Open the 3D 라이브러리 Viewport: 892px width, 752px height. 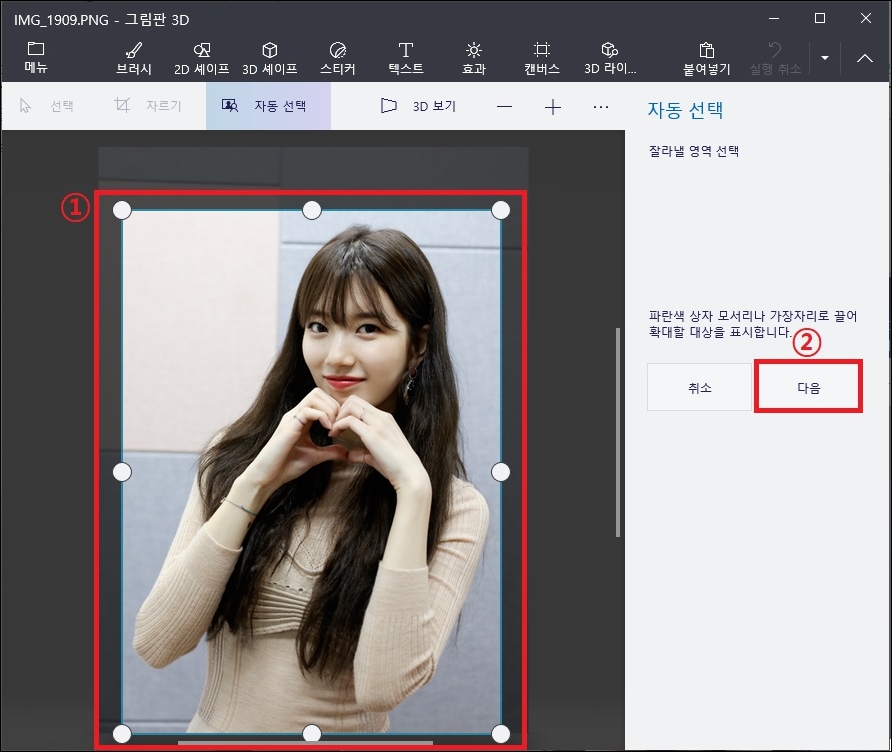(609, 57)
